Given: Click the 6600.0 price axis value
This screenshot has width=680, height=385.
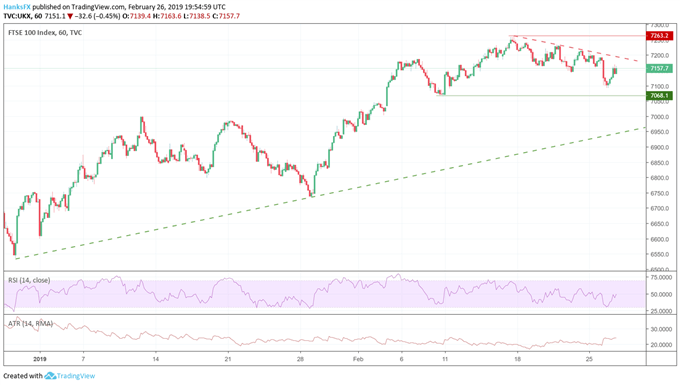Looking at the screenshot, I should coord(659,239).
